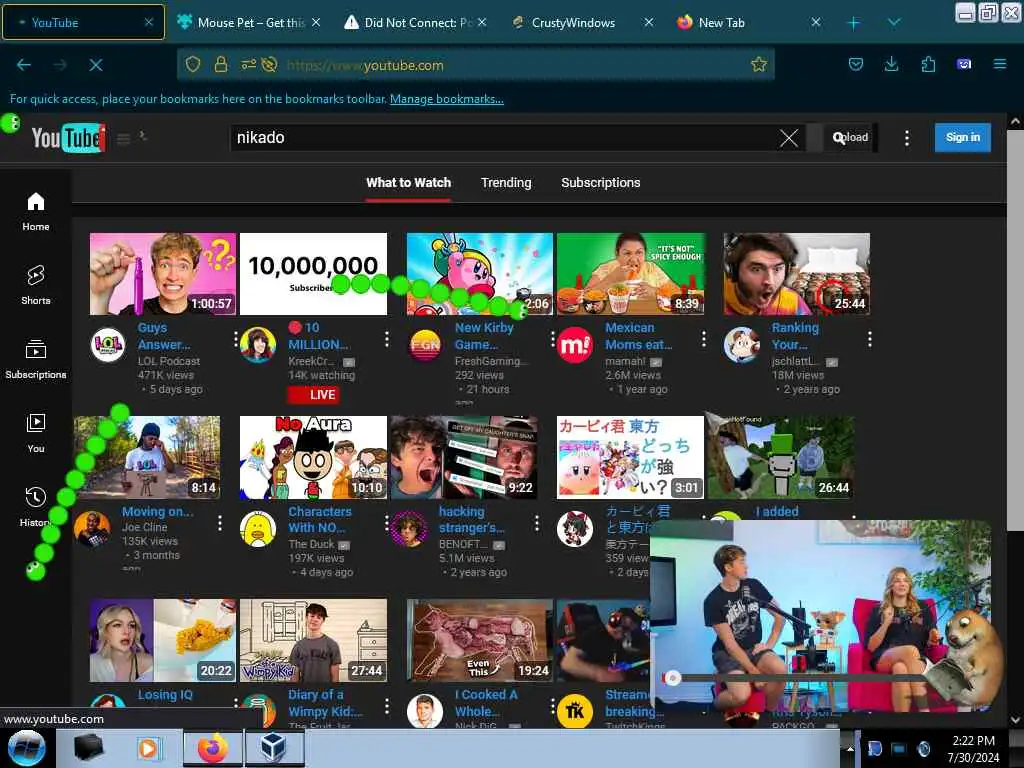Click the mini player progress slider handle

coord(673,678)
